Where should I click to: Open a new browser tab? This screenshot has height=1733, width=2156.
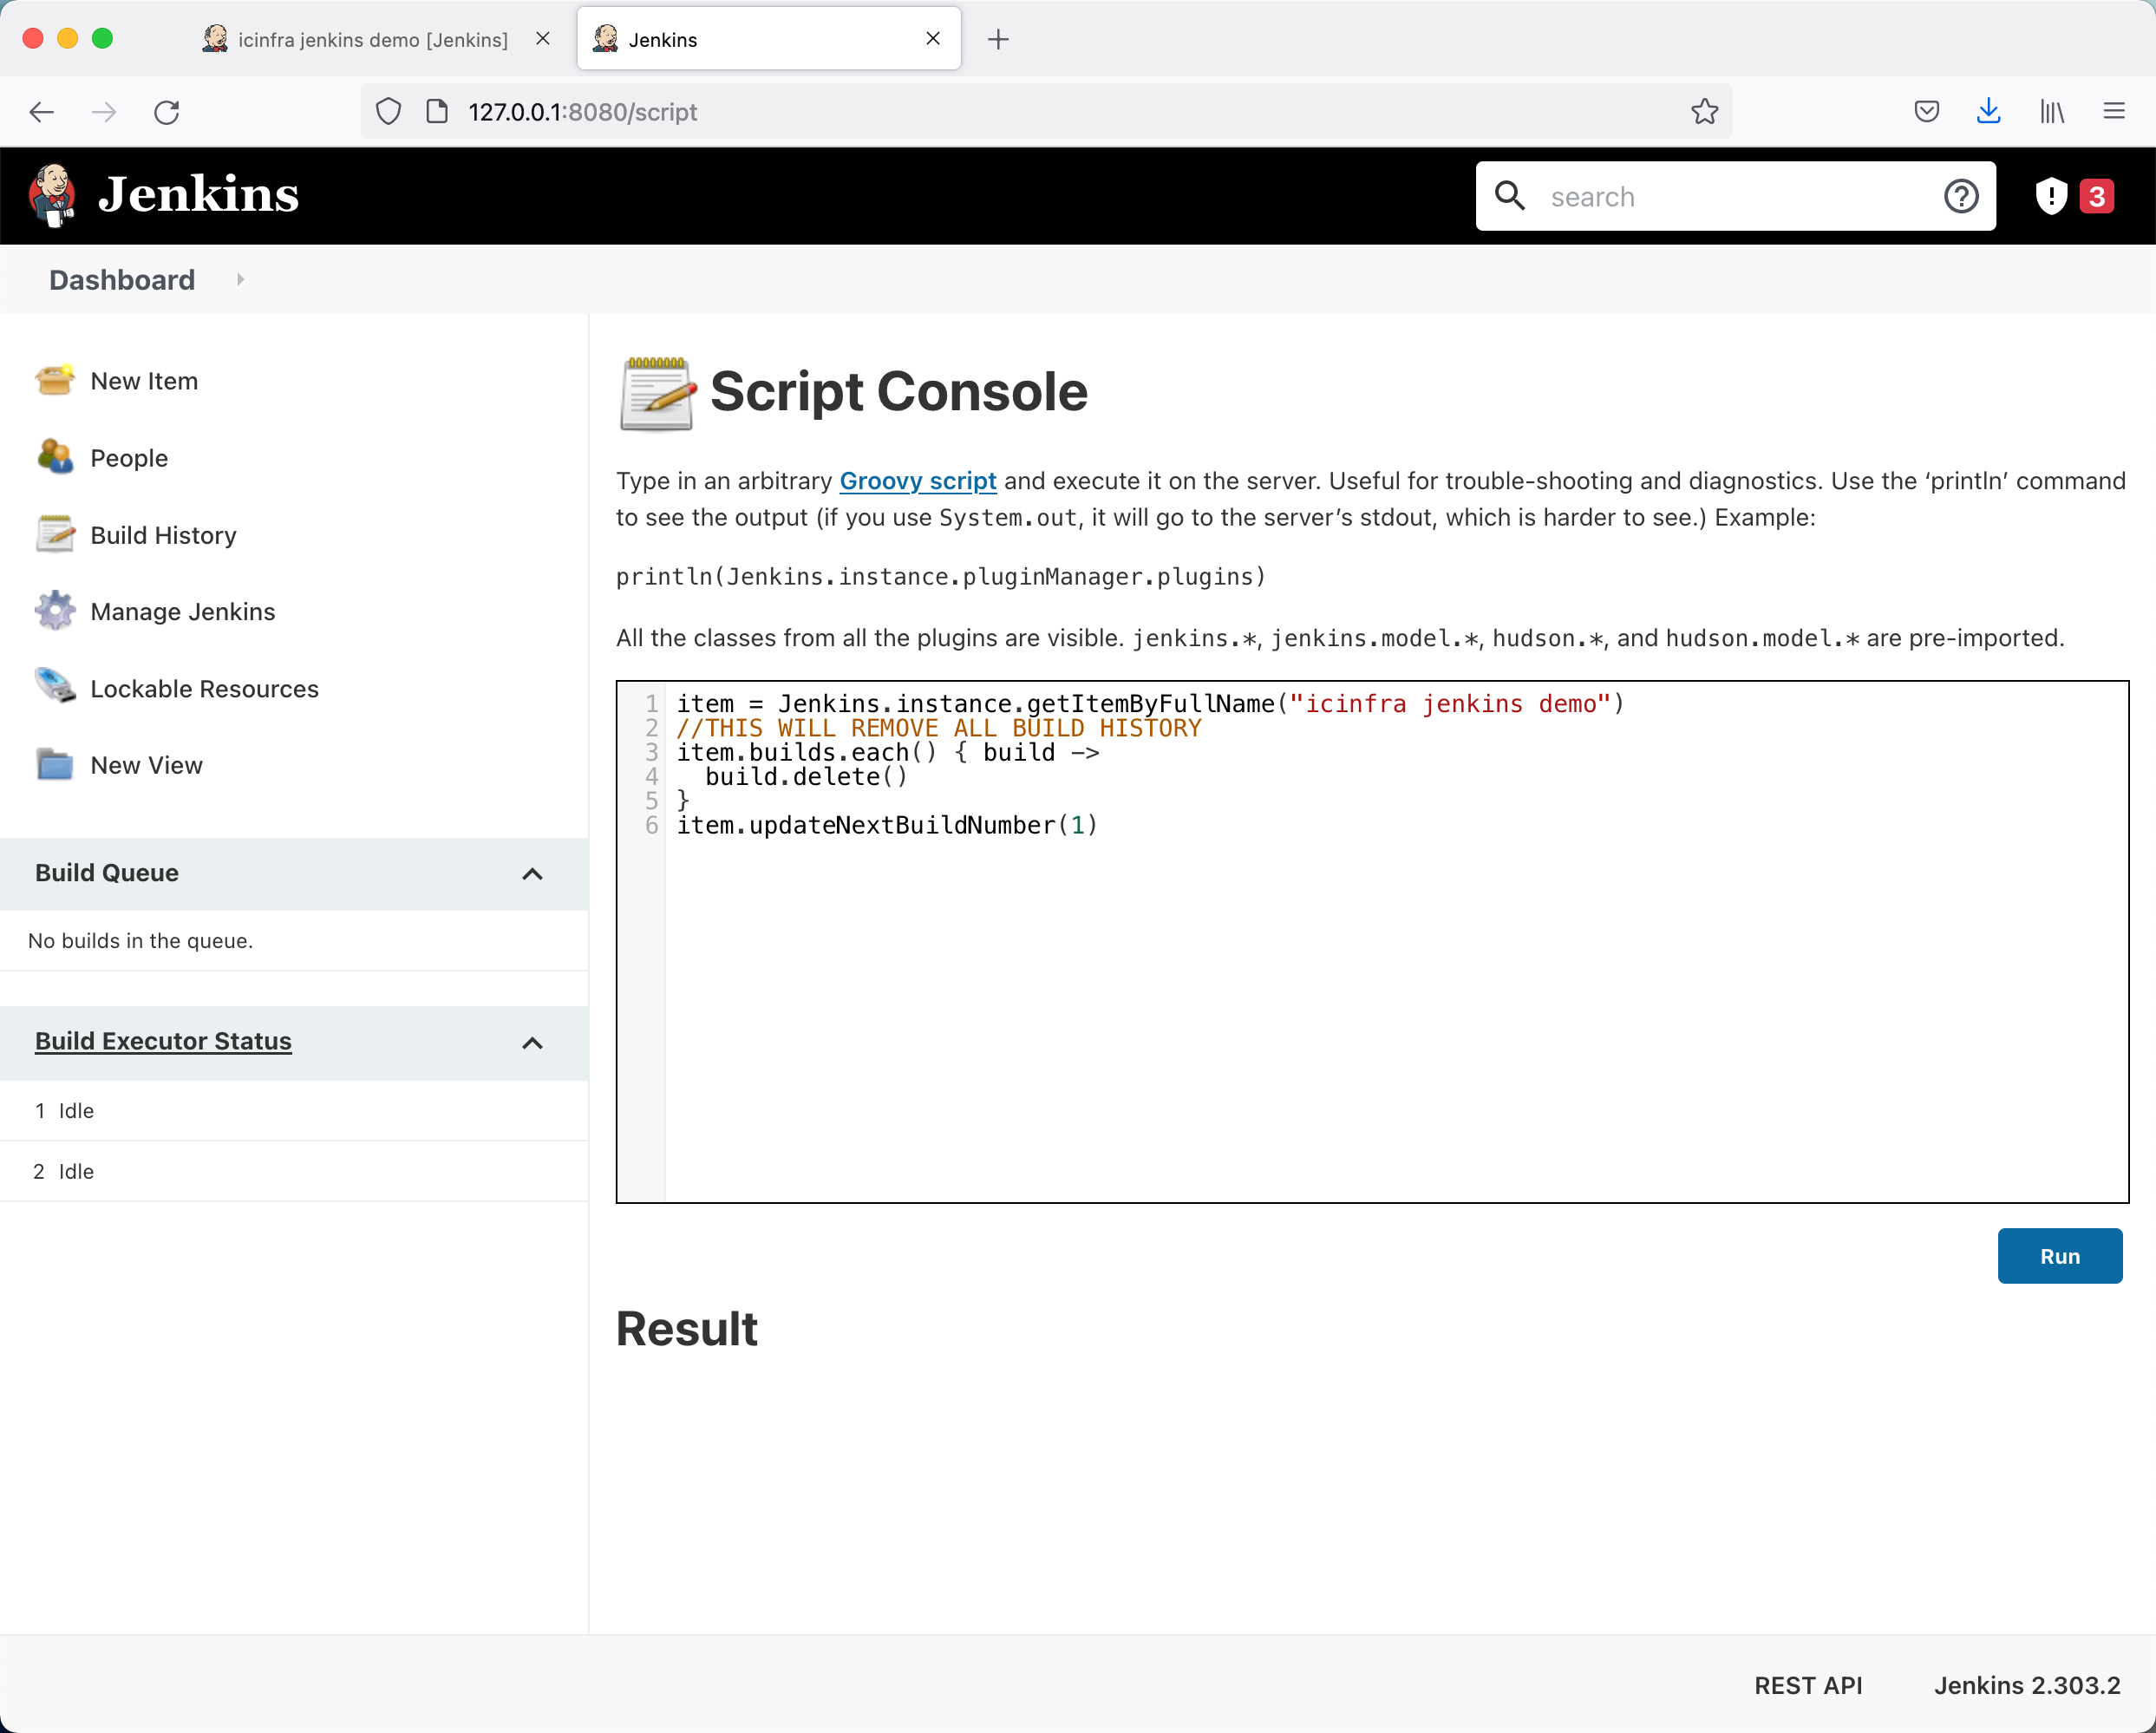pos(997,40)
